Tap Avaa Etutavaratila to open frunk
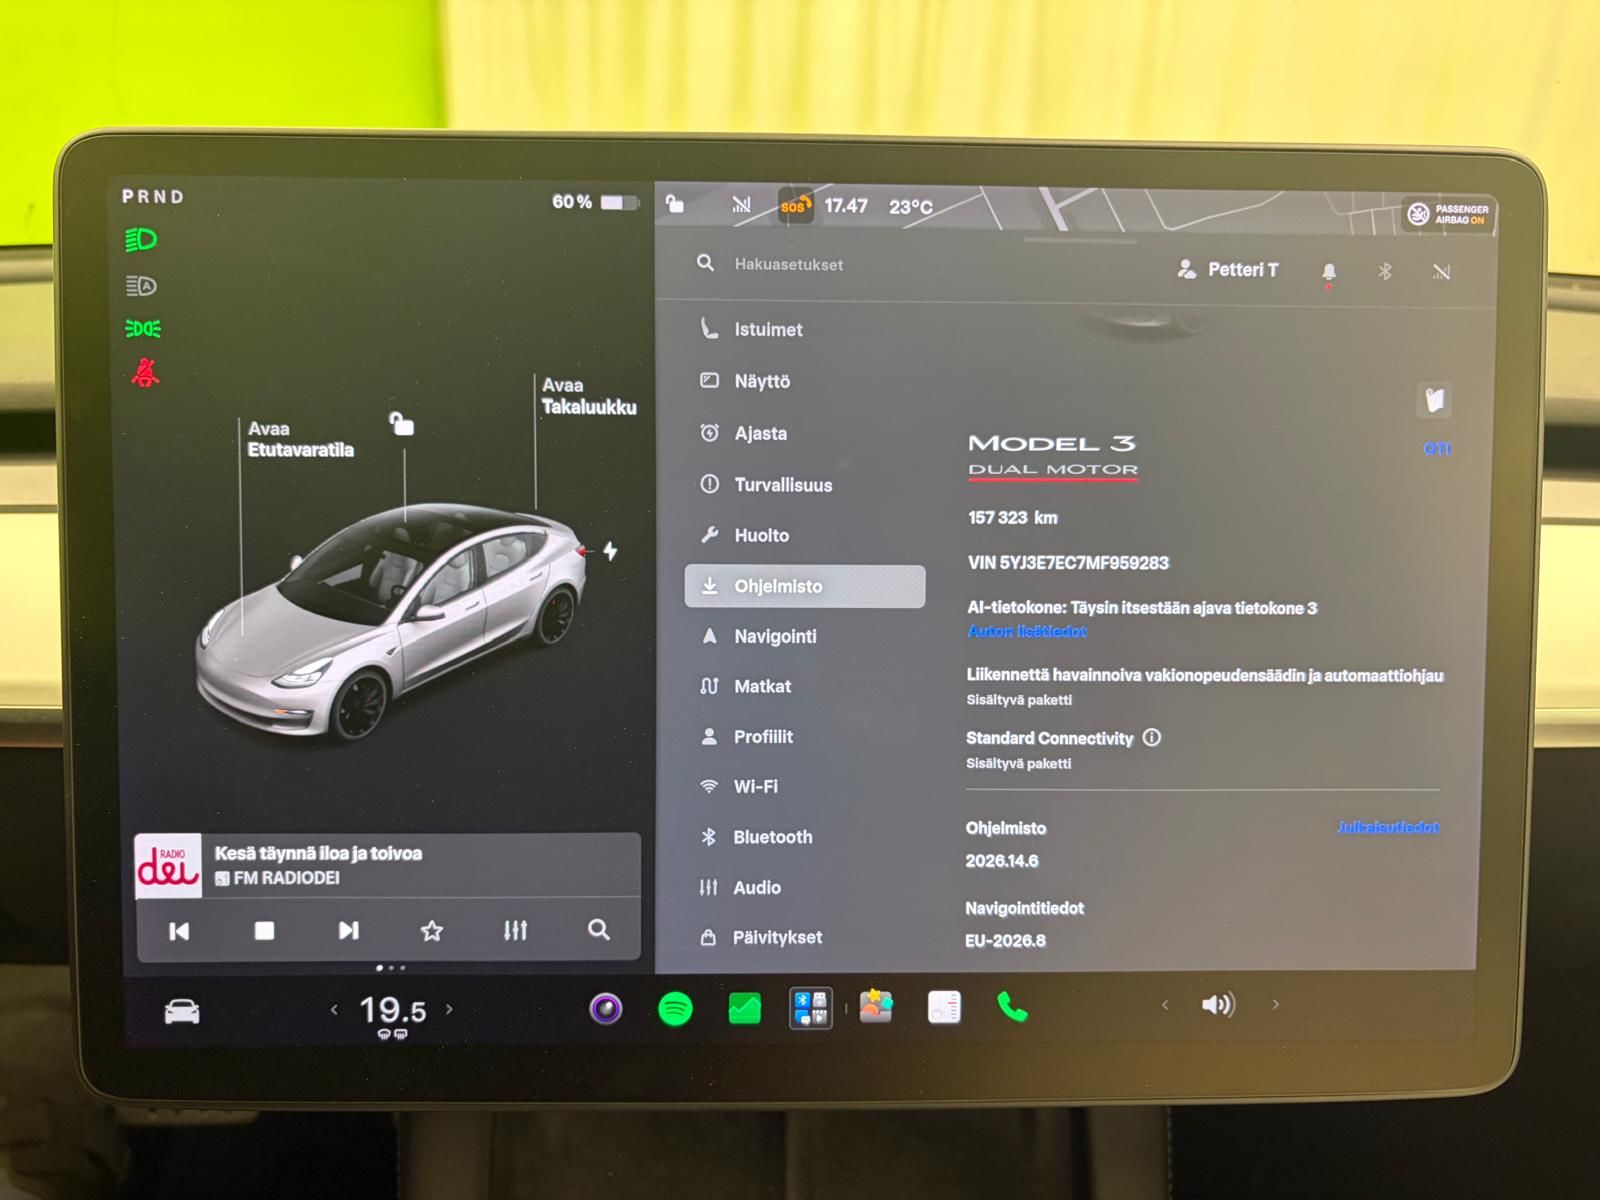1600x1200 pixels. click(300, 439)
